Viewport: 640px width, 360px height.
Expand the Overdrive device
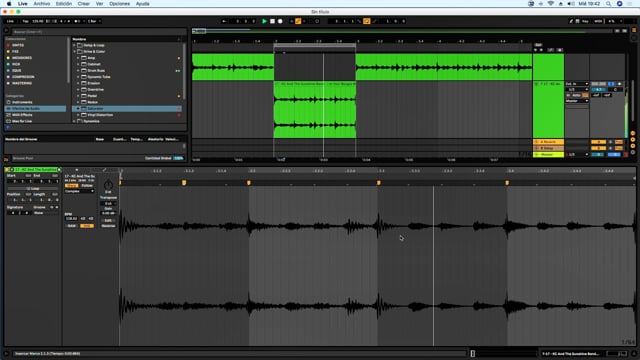[x=78, y=89]
